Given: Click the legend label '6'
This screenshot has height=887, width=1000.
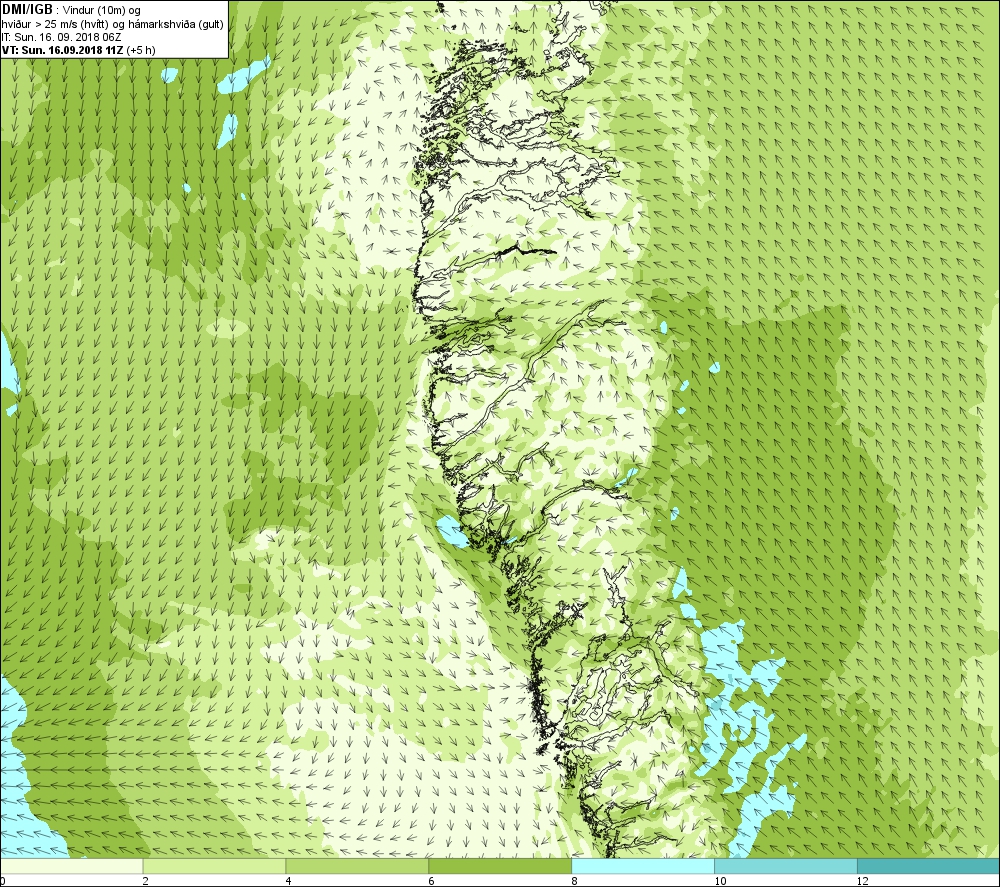Looking at the screenshot, I should [x=431, y=881].
